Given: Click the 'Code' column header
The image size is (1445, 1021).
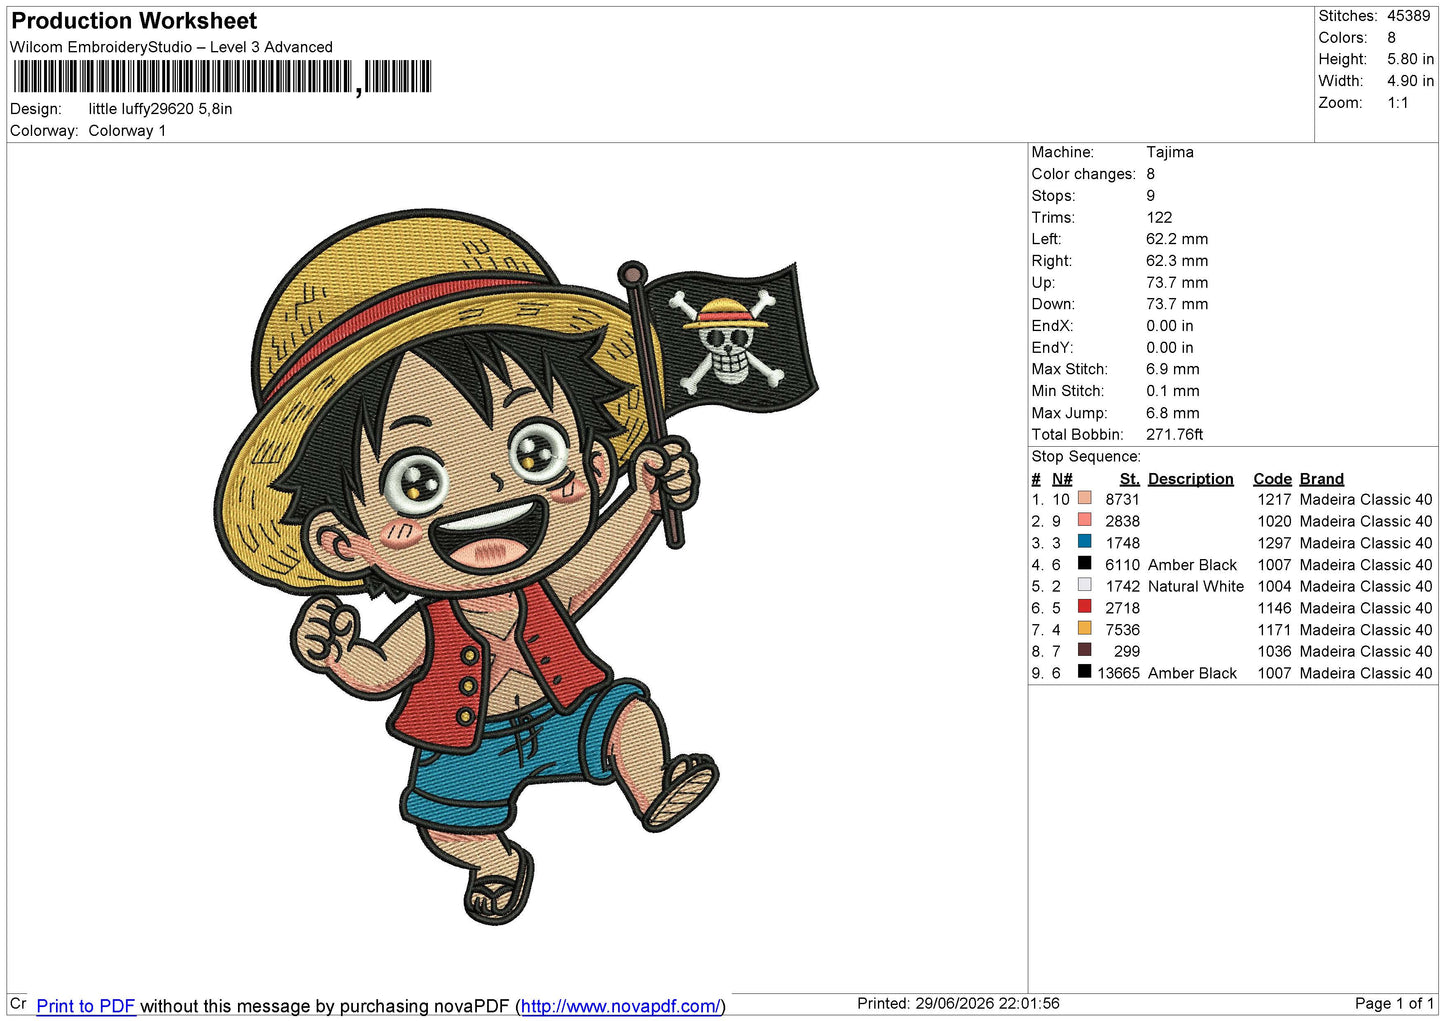Looking at the screenshot, I should 1273,479.
